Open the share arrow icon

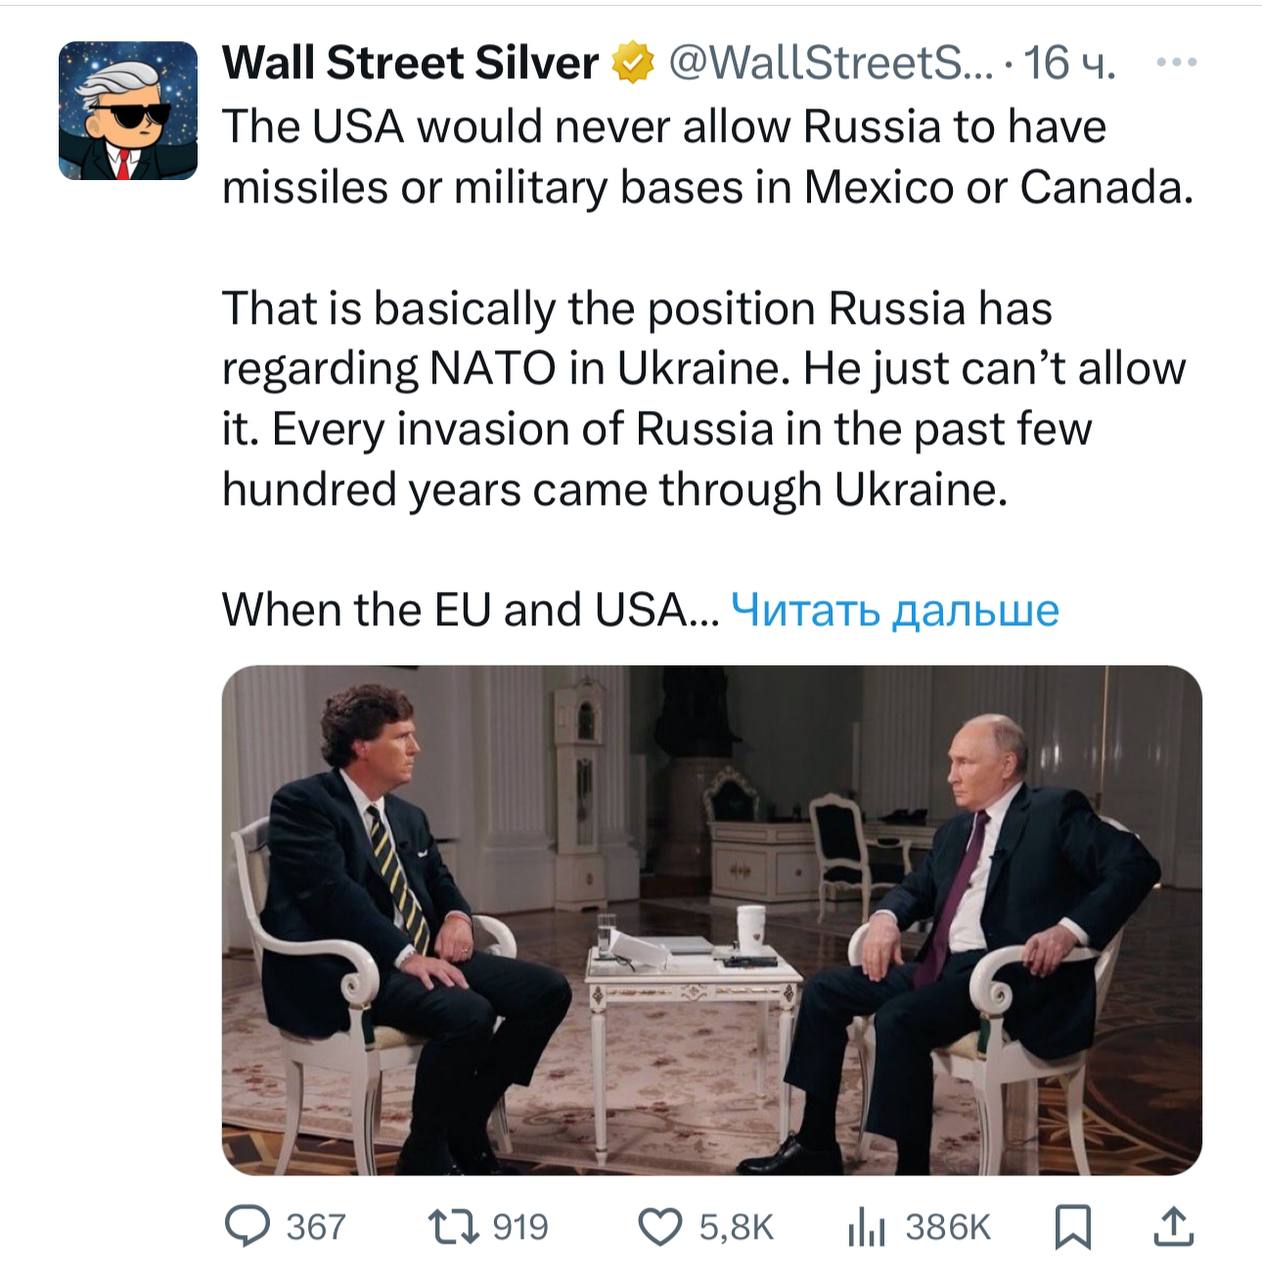point(1172,1226)
